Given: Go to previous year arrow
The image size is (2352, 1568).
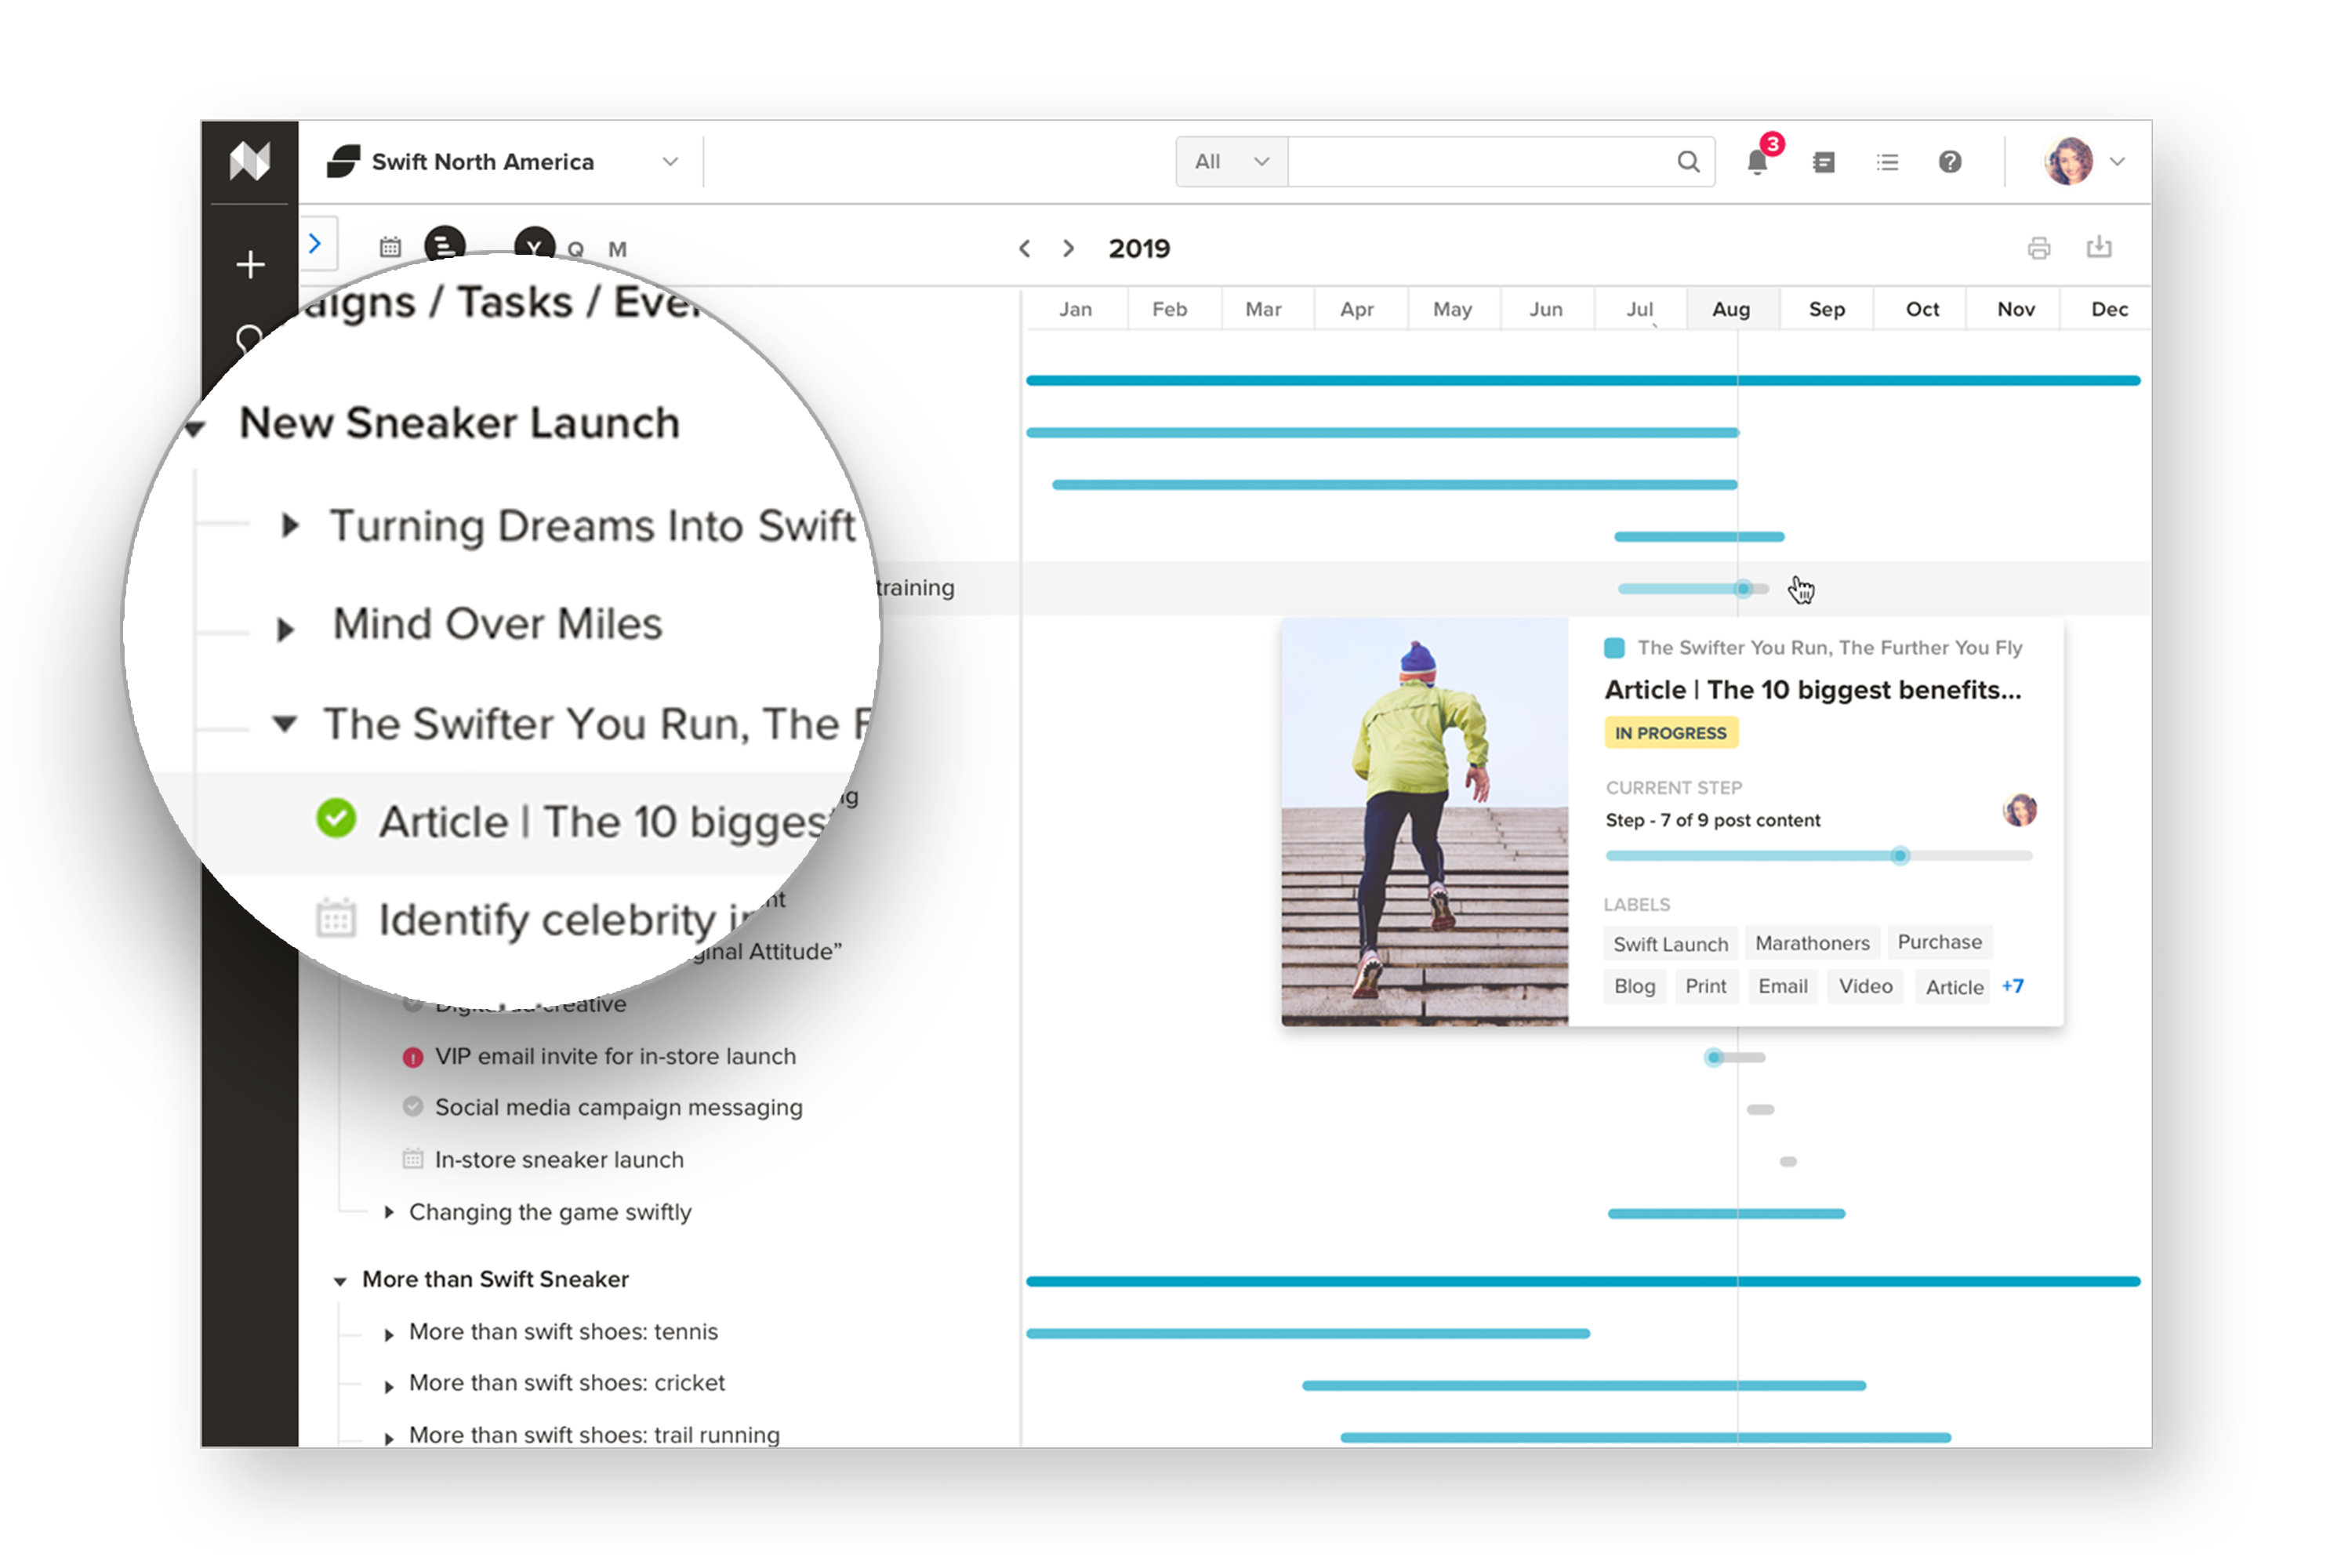Looking at the screenshot, I should pos(1024,249).
